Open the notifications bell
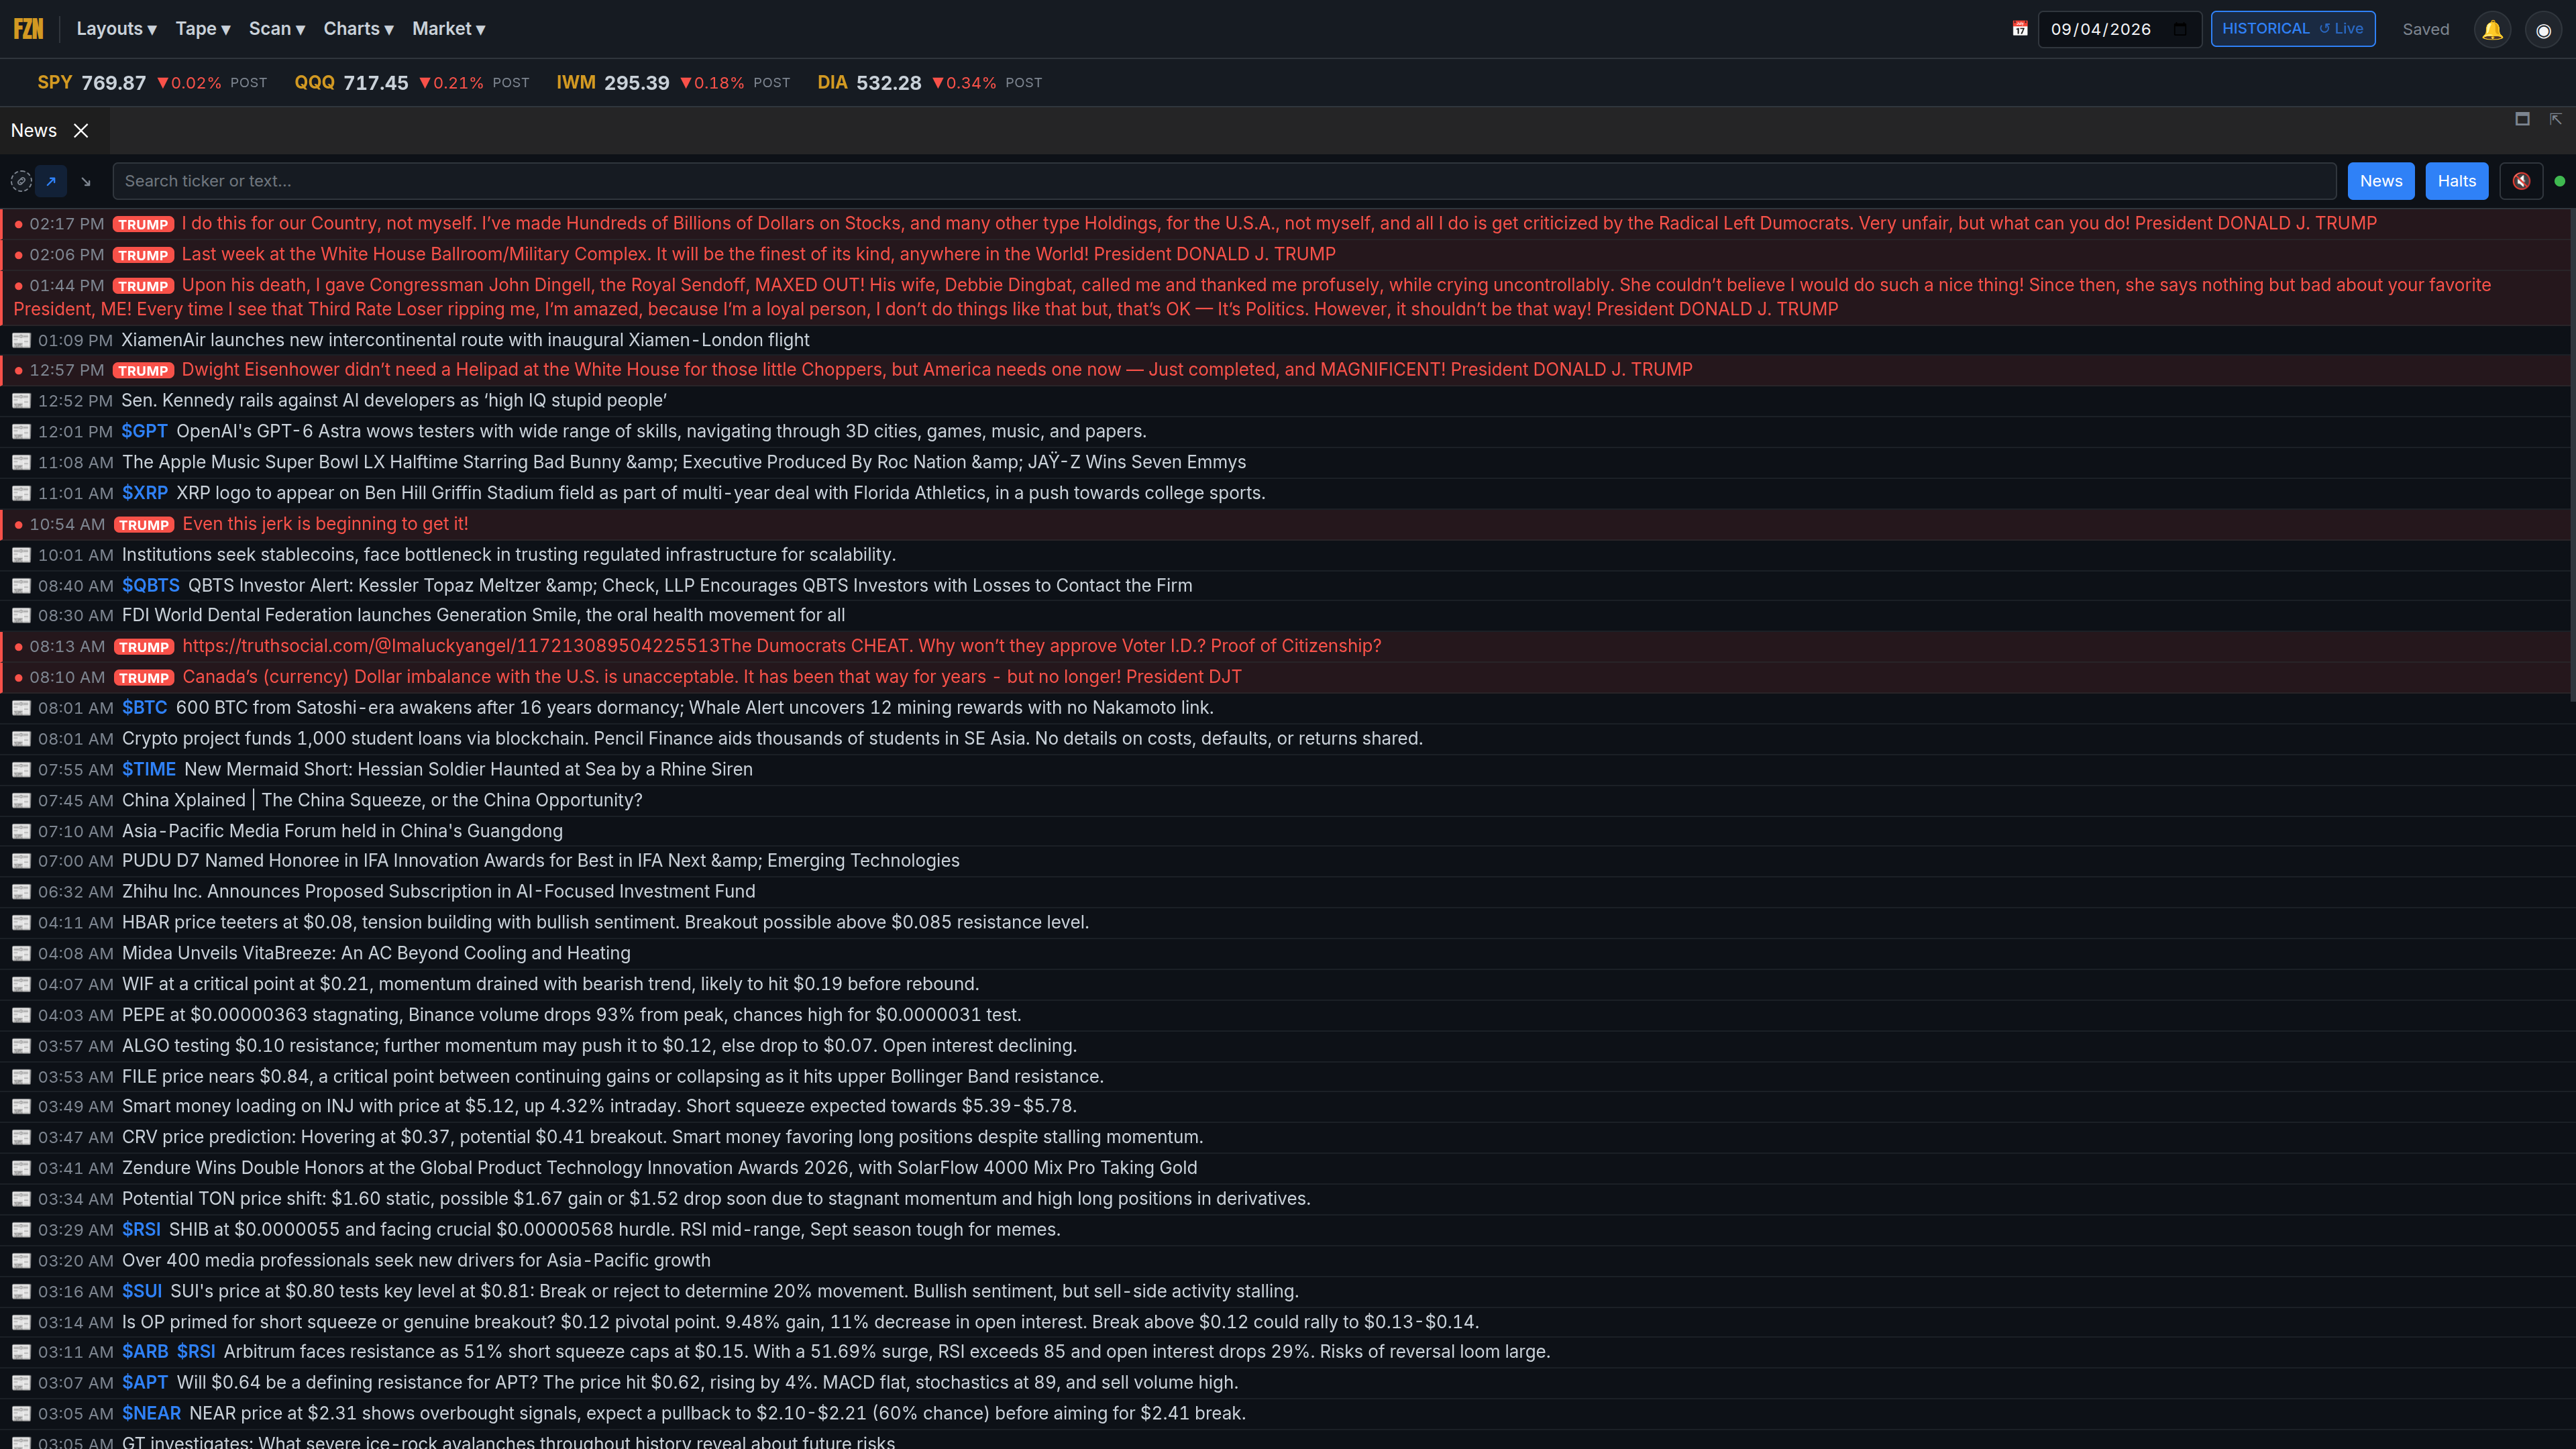 (x=2492, y=30)
